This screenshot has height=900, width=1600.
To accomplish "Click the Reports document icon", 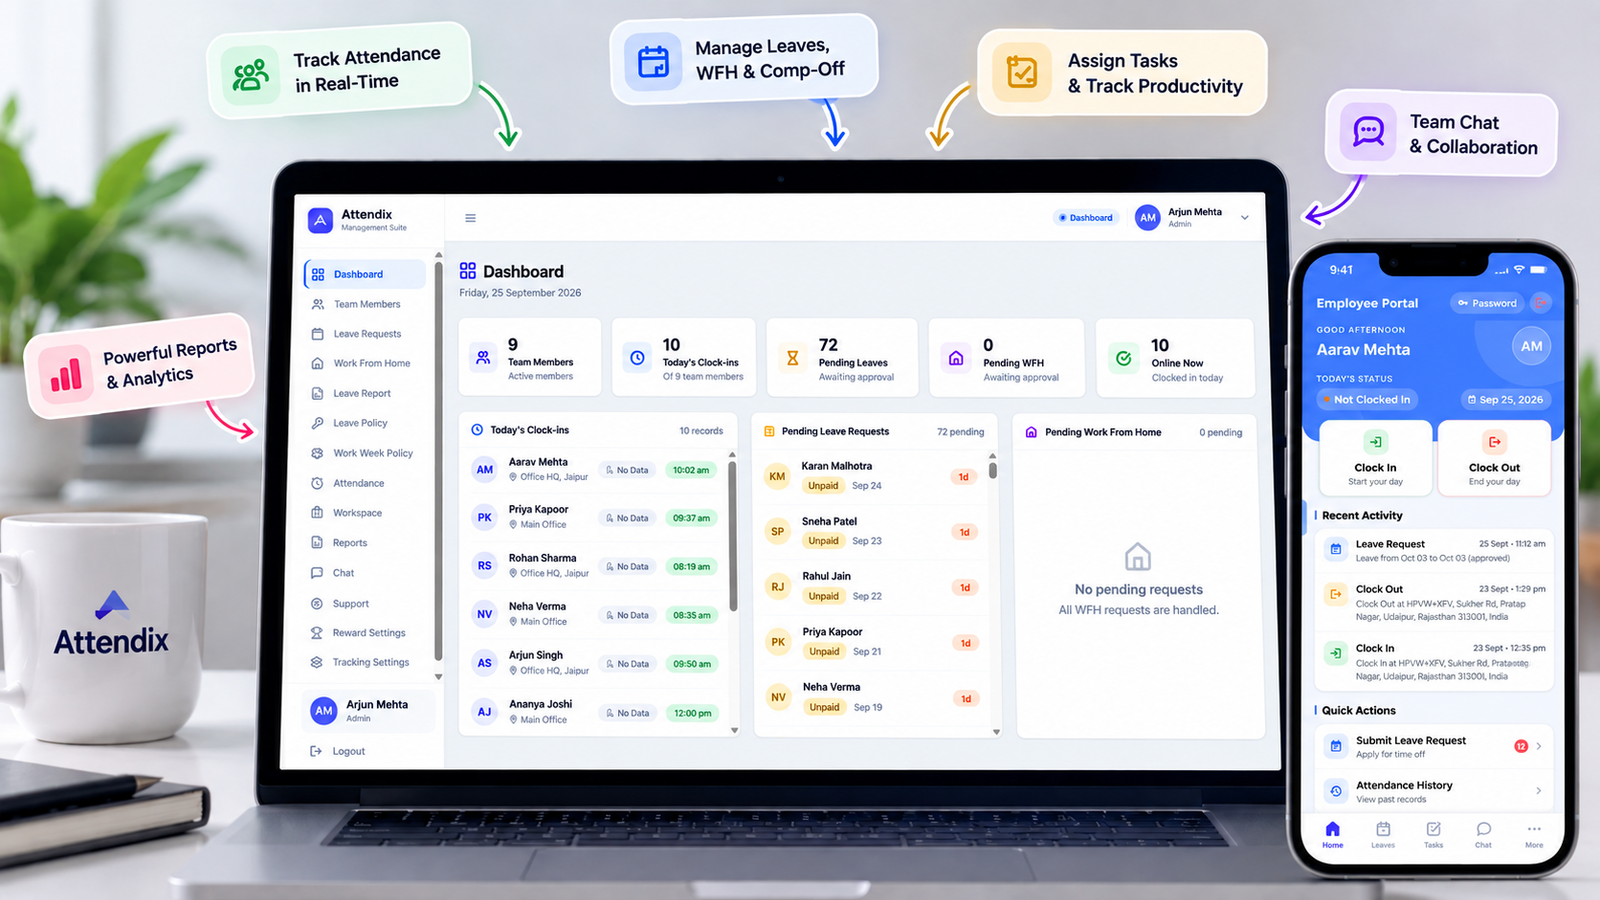I will (317, 543).
